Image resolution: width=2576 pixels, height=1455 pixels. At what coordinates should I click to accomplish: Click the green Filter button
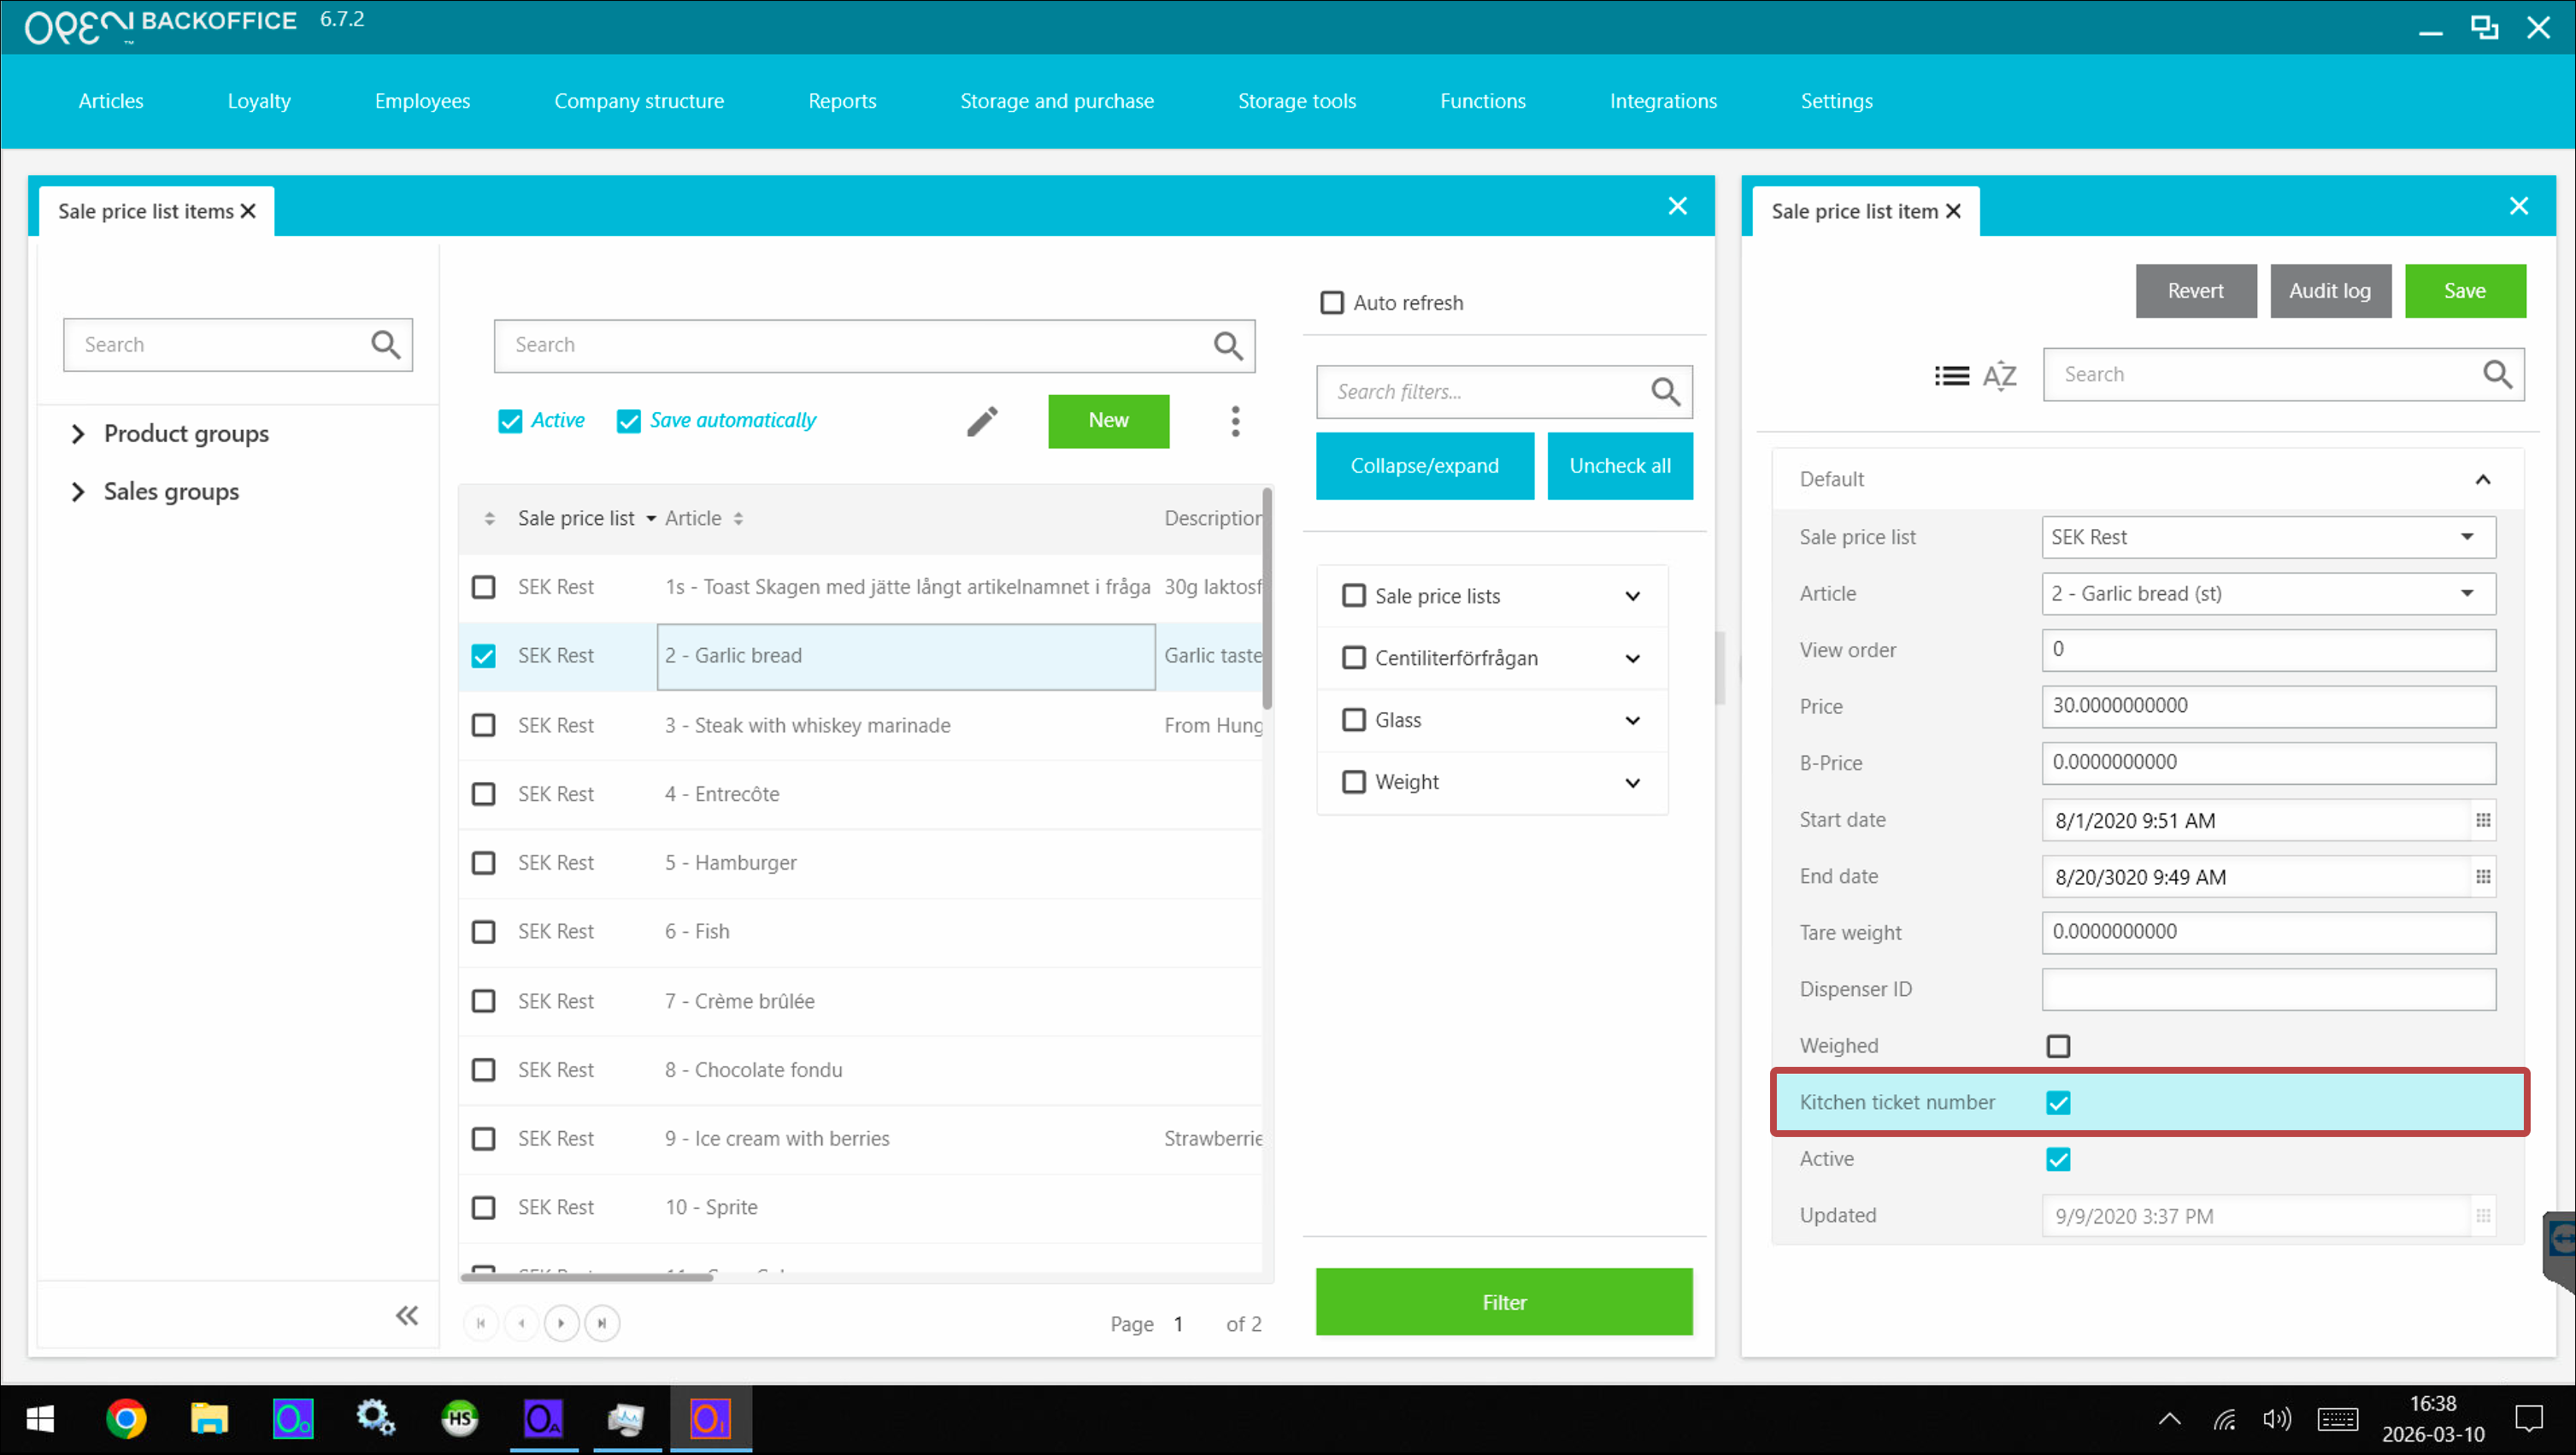click(1503, 1302)
